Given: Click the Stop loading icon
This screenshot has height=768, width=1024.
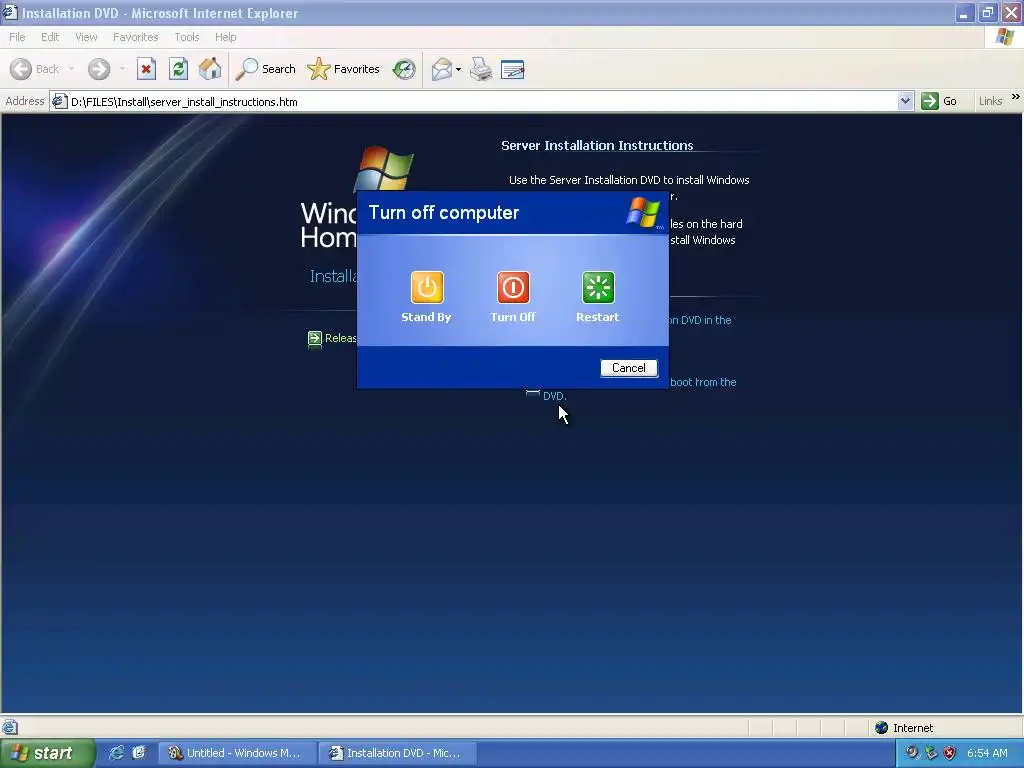Looking at the screenshot, I should [146, 69].
